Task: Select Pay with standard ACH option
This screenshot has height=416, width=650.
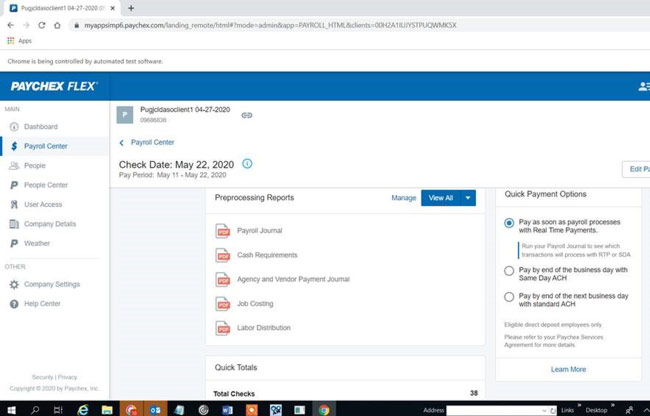Action: (x=509, y=297)
